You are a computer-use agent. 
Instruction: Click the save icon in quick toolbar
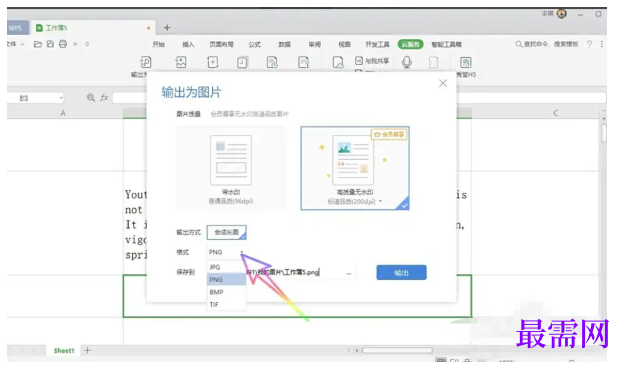[50, 44]
